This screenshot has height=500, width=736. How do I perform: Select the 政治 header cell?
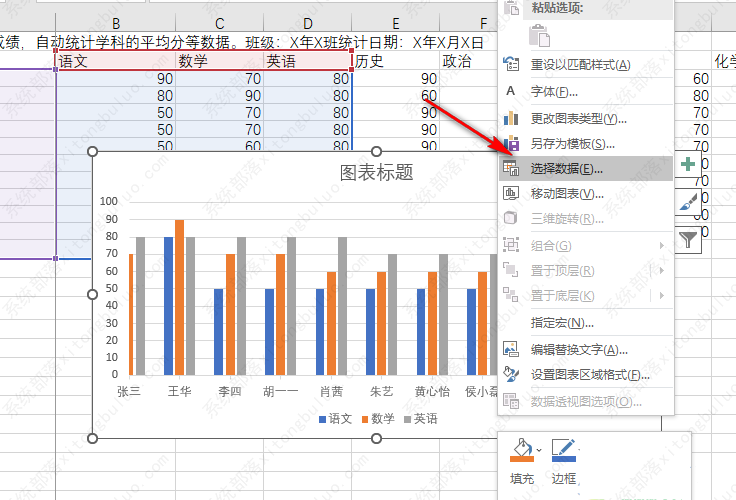tap(468, 61)
